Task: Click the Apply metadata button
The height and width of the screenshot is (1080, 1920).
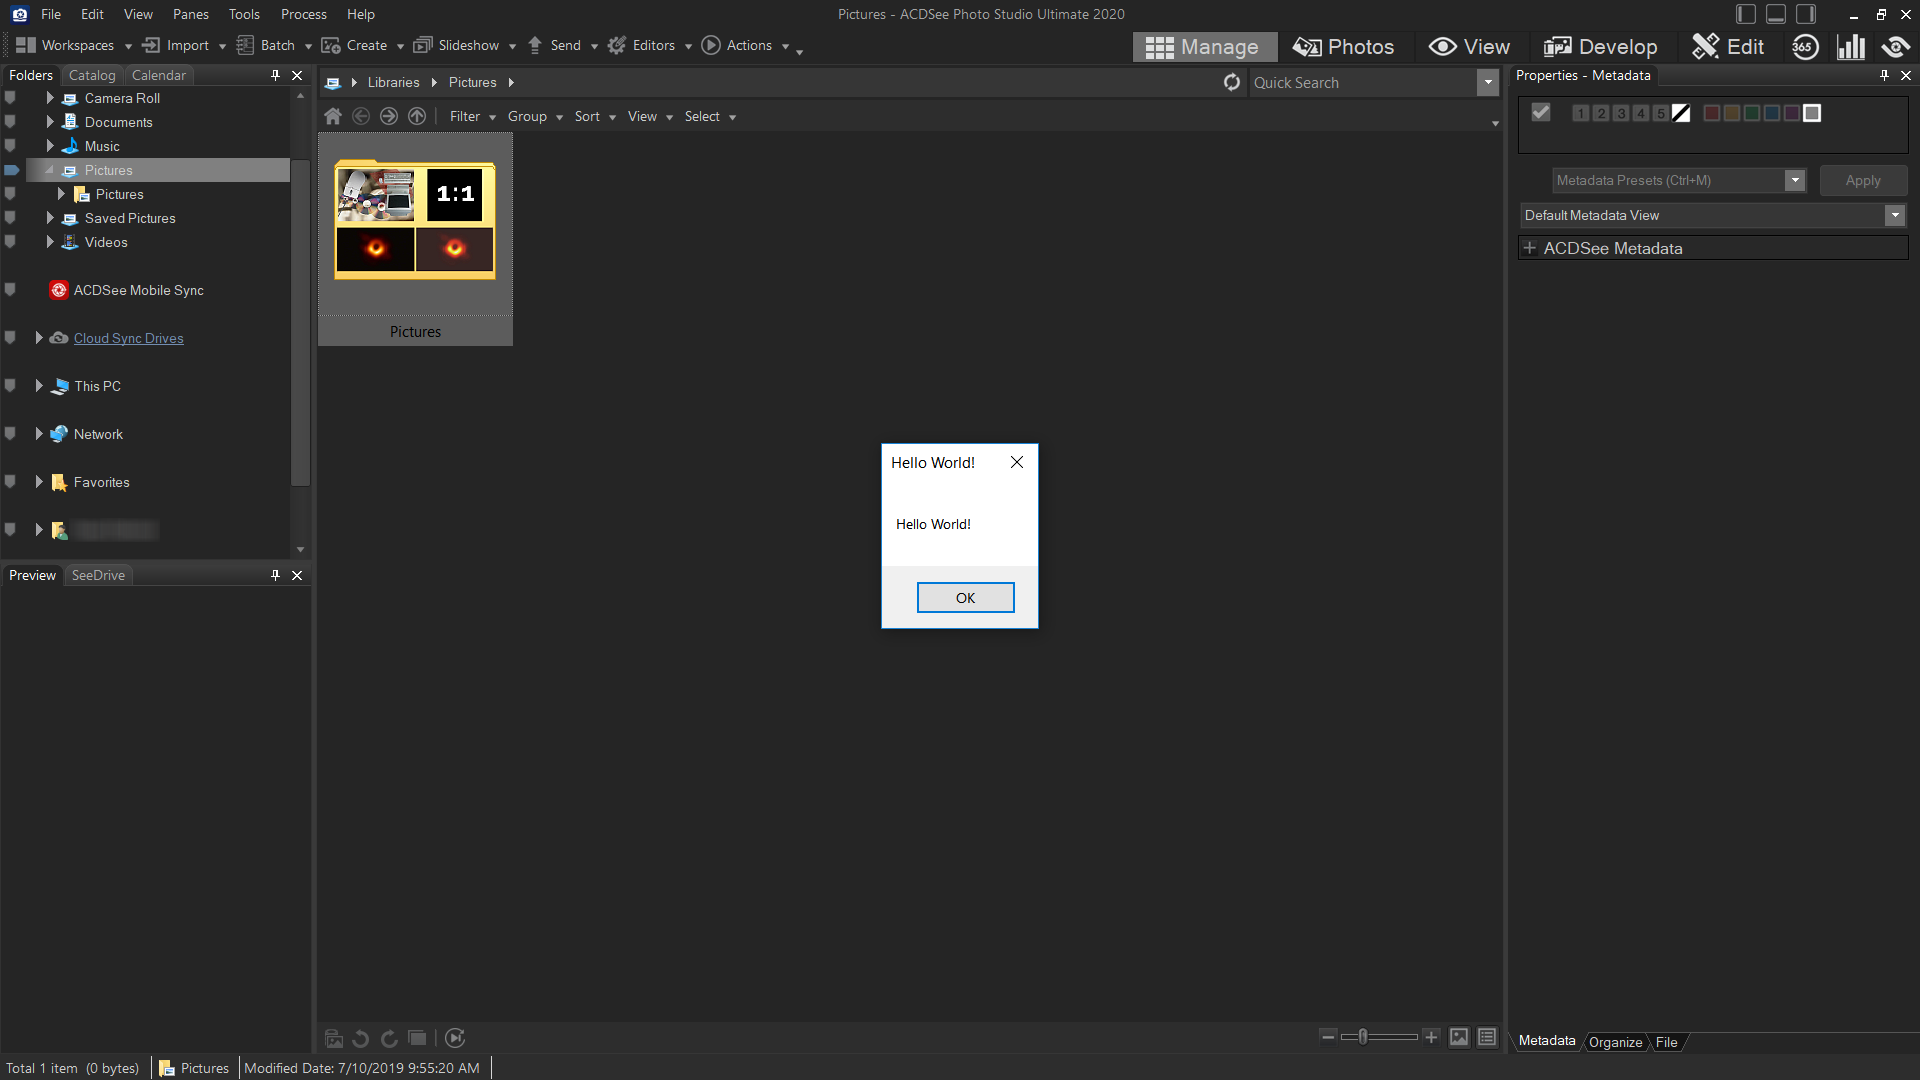Action: [x=1863, y=181]
